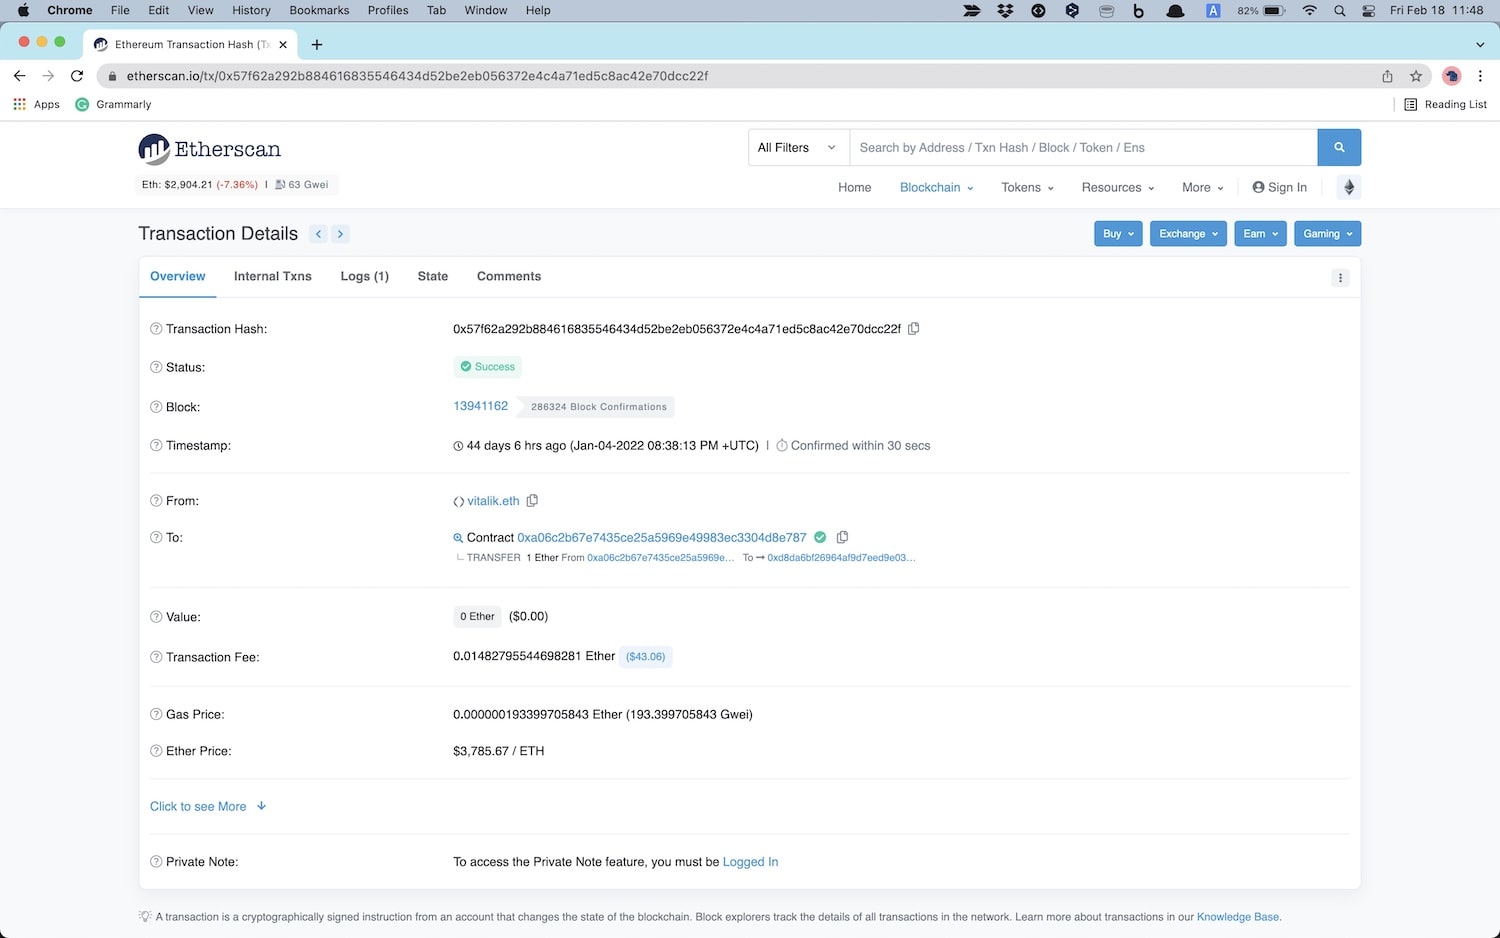This screenshot has height=938, width=1500.
Task: Click help icon beside Gas Price
Action: (156, 714)
